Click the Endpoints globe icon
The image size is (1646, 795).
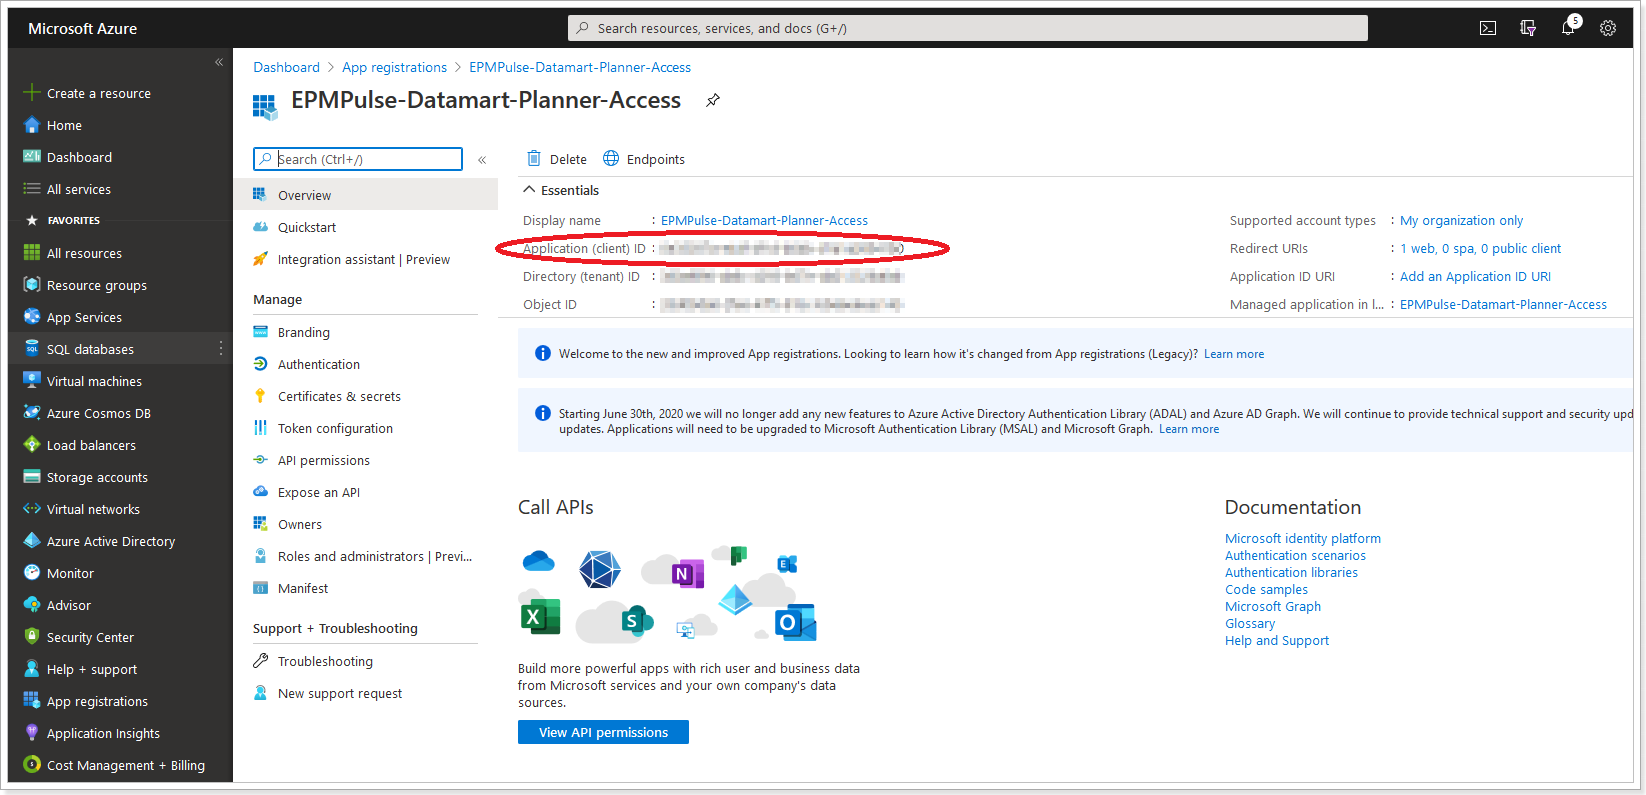(611, 158)
